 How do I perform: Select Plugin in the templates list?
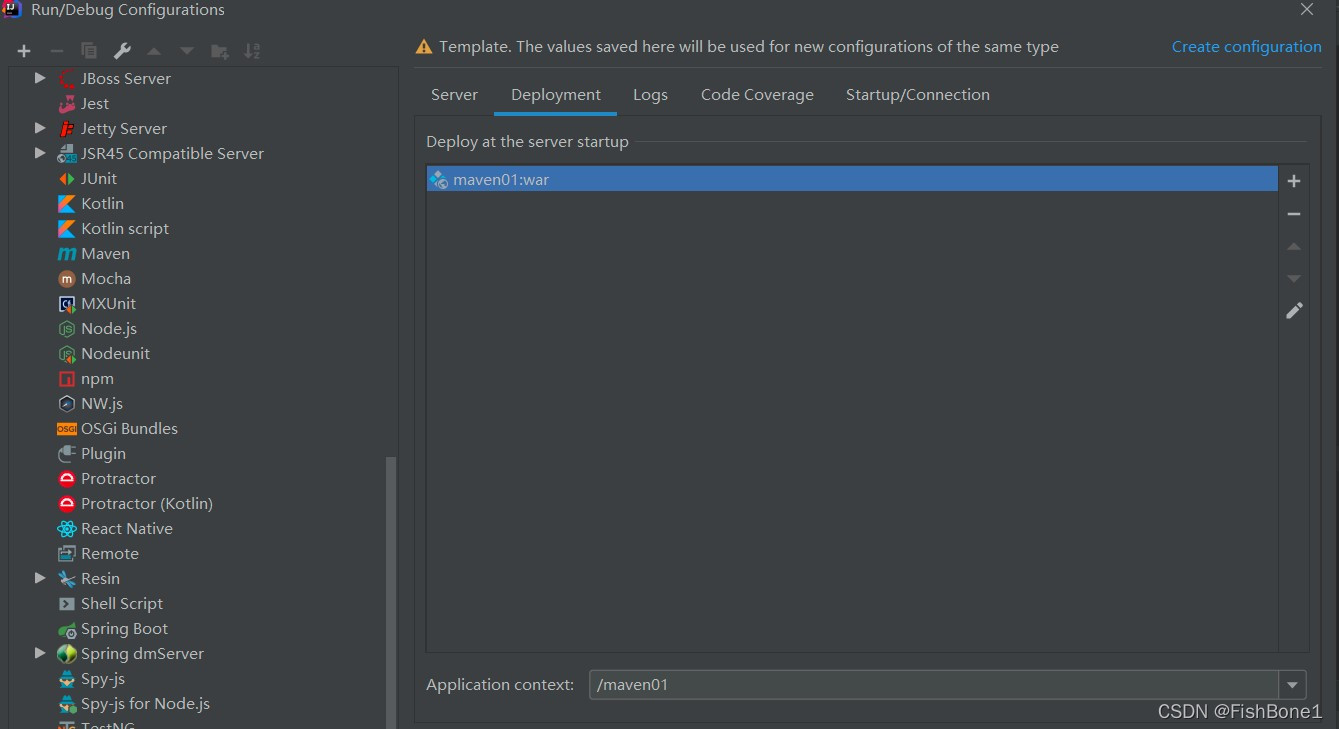click(103, 453)
